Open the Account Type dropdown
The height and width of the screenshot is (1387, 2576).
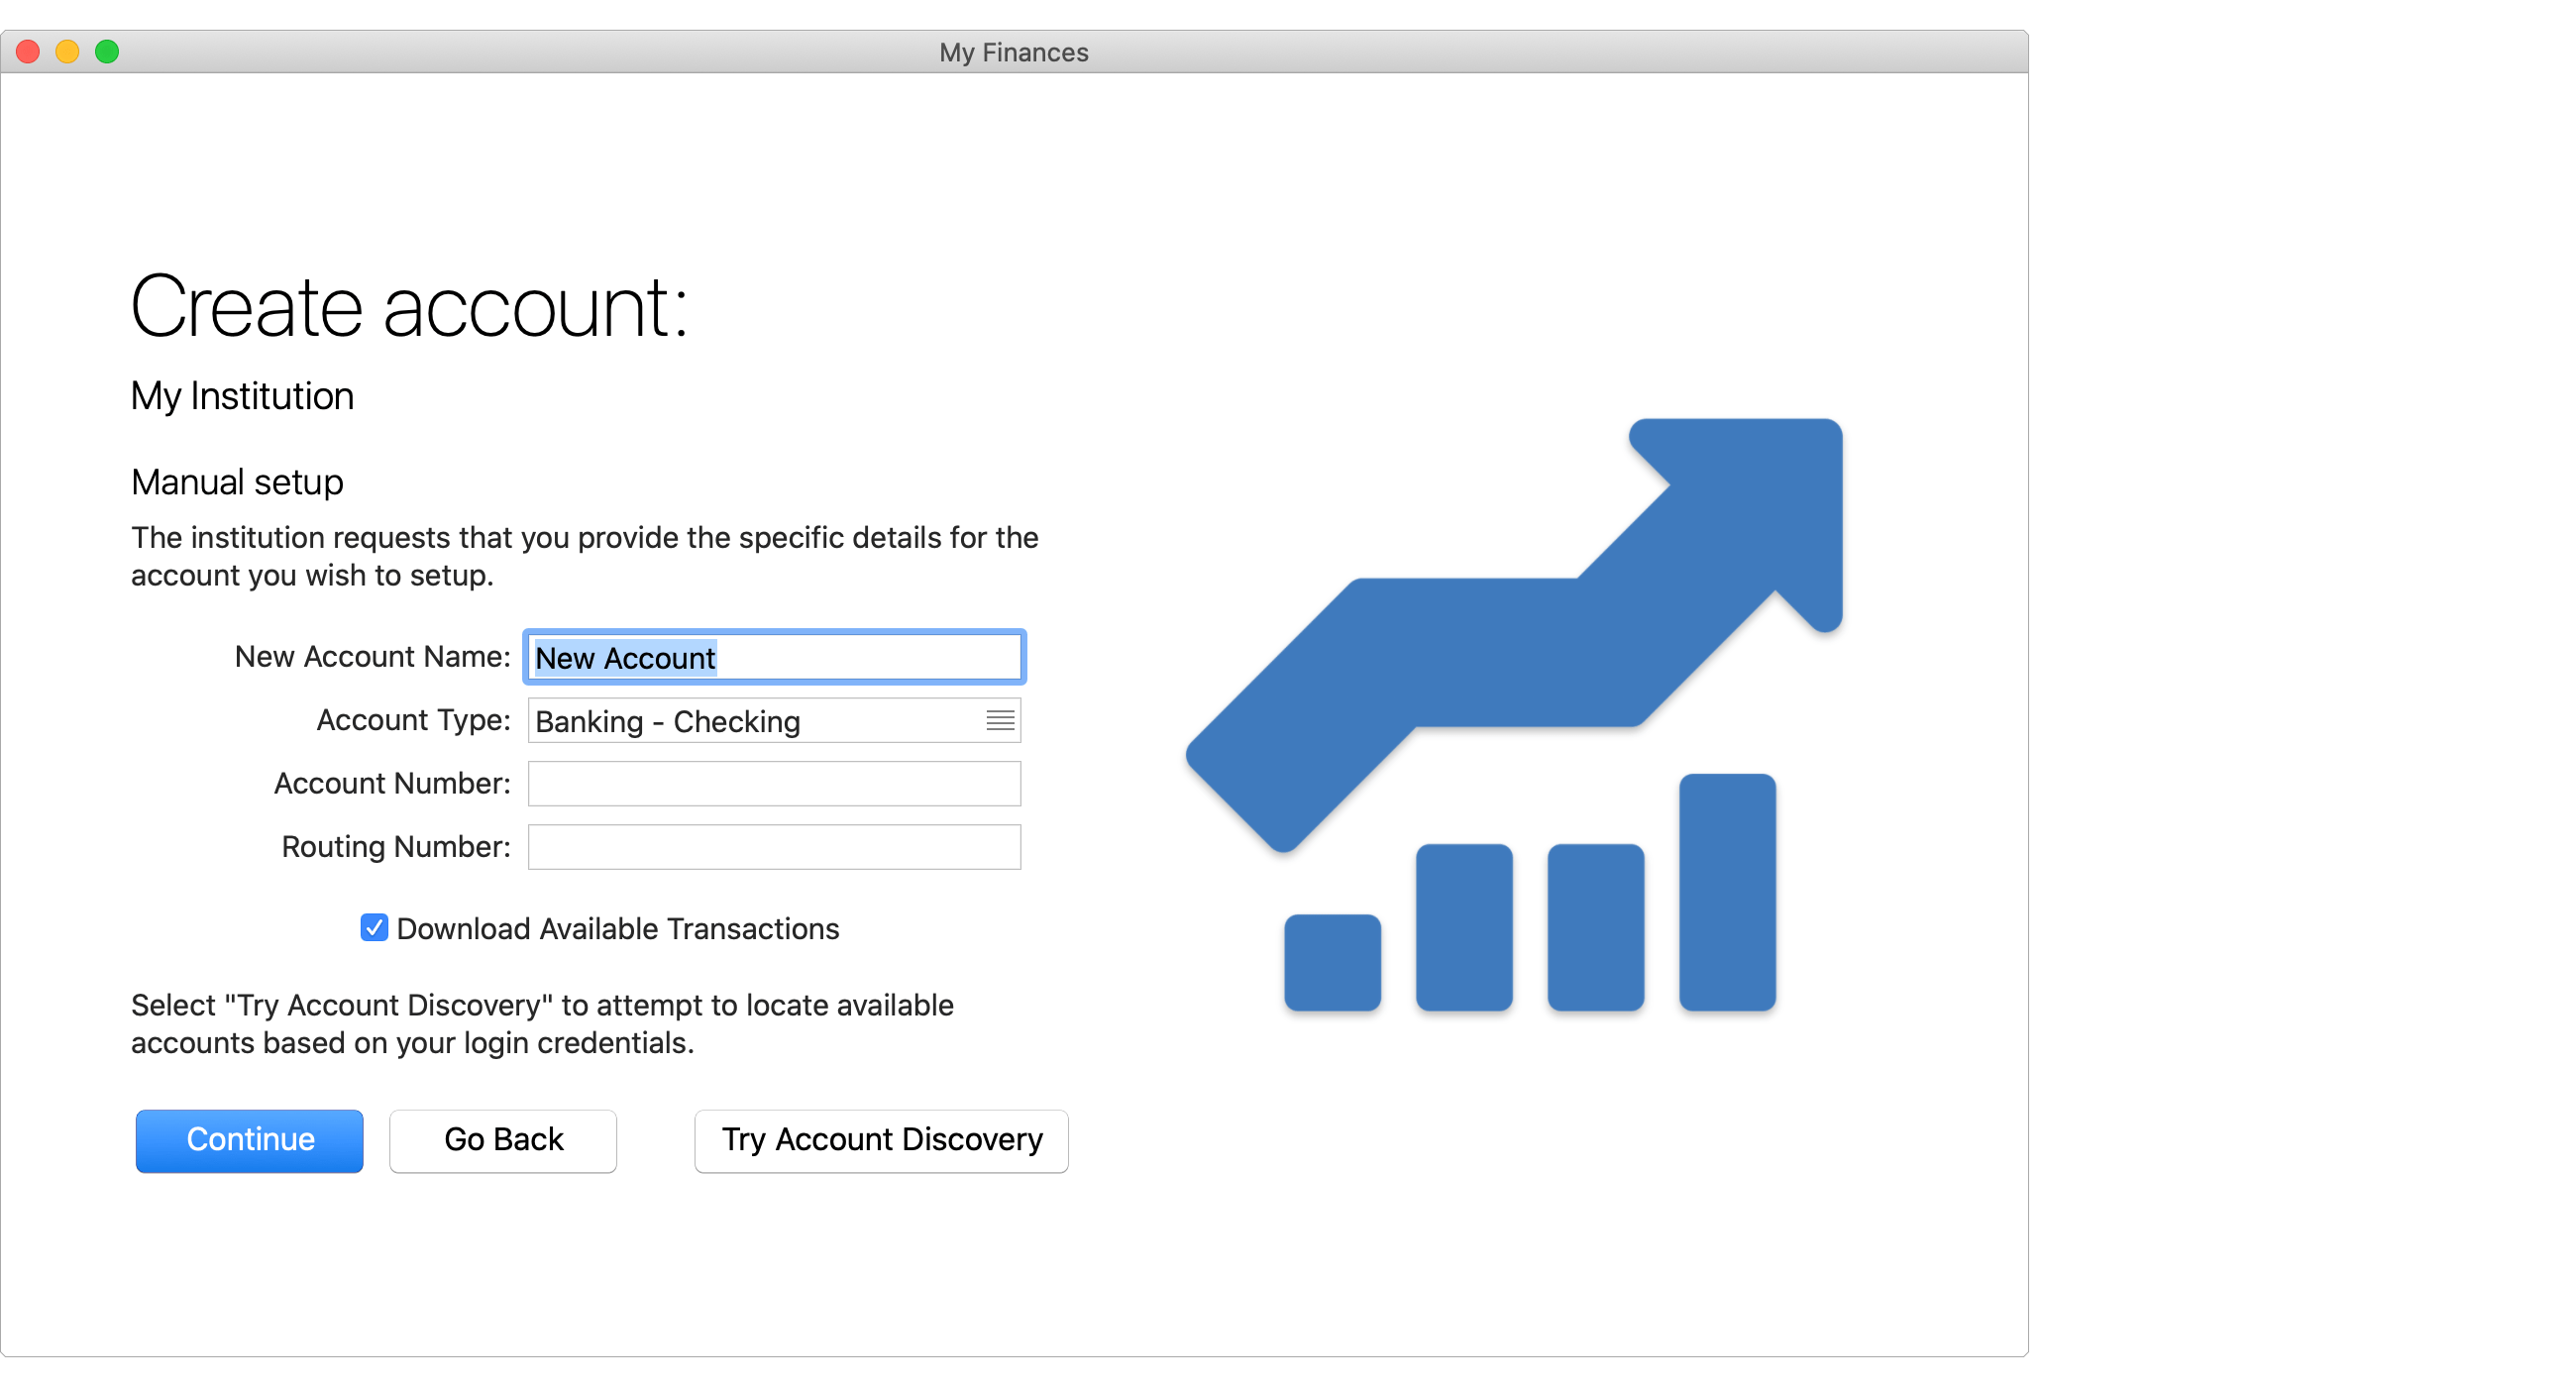(x=773, y=720)
